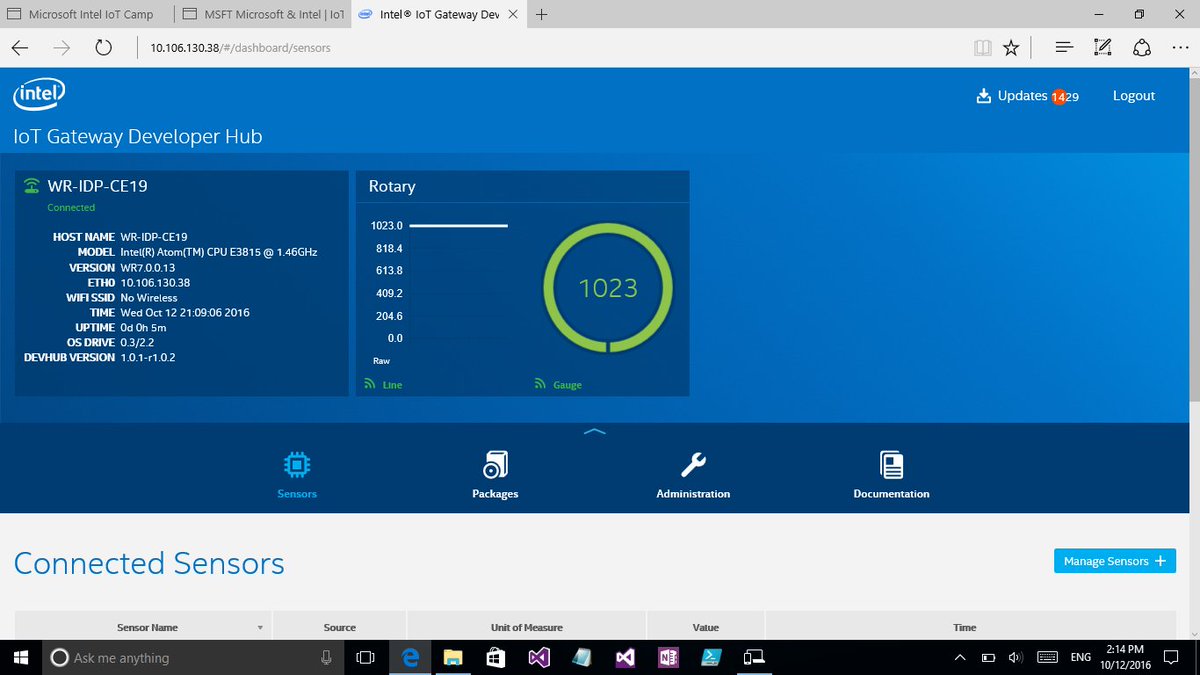Open touch keyboard from system tray

[x=1048, y=657]
